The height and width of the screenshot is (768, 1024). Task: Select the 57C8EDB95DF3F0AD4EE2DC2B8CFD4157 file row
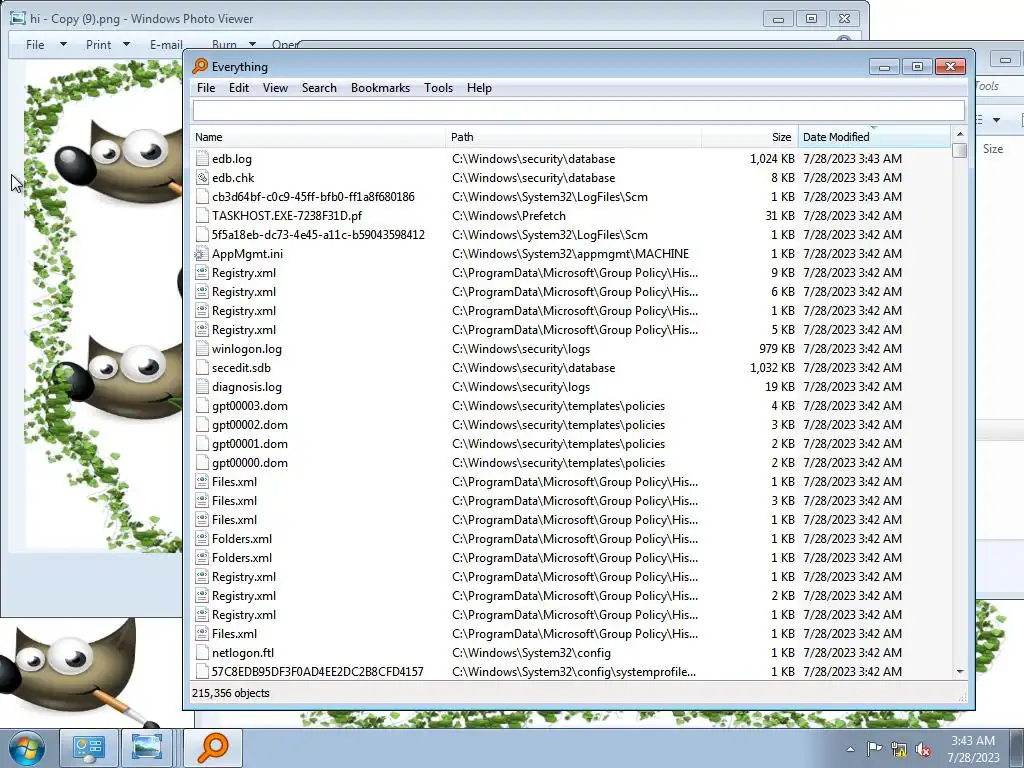coord(571,671)
